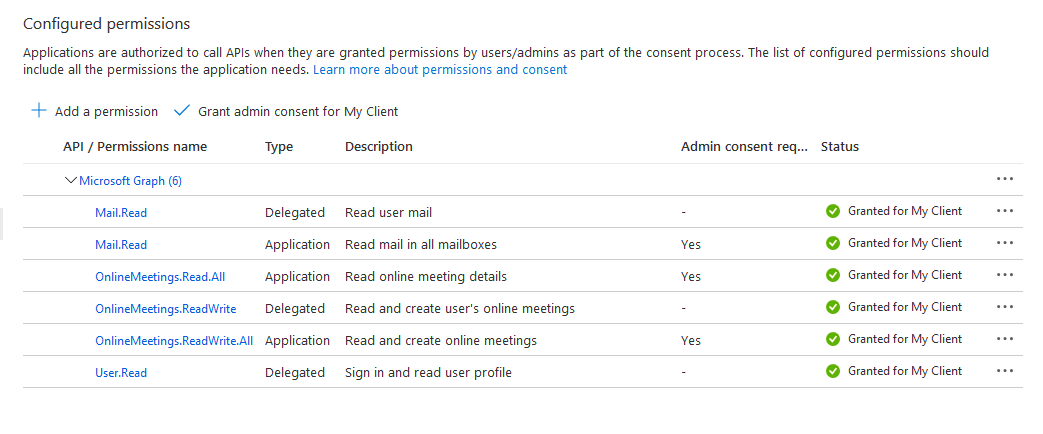The width and height of the screenshot is (1043, 434).
Task: Click the plus icon for Add a permission
Action: [x=39, y=111]
